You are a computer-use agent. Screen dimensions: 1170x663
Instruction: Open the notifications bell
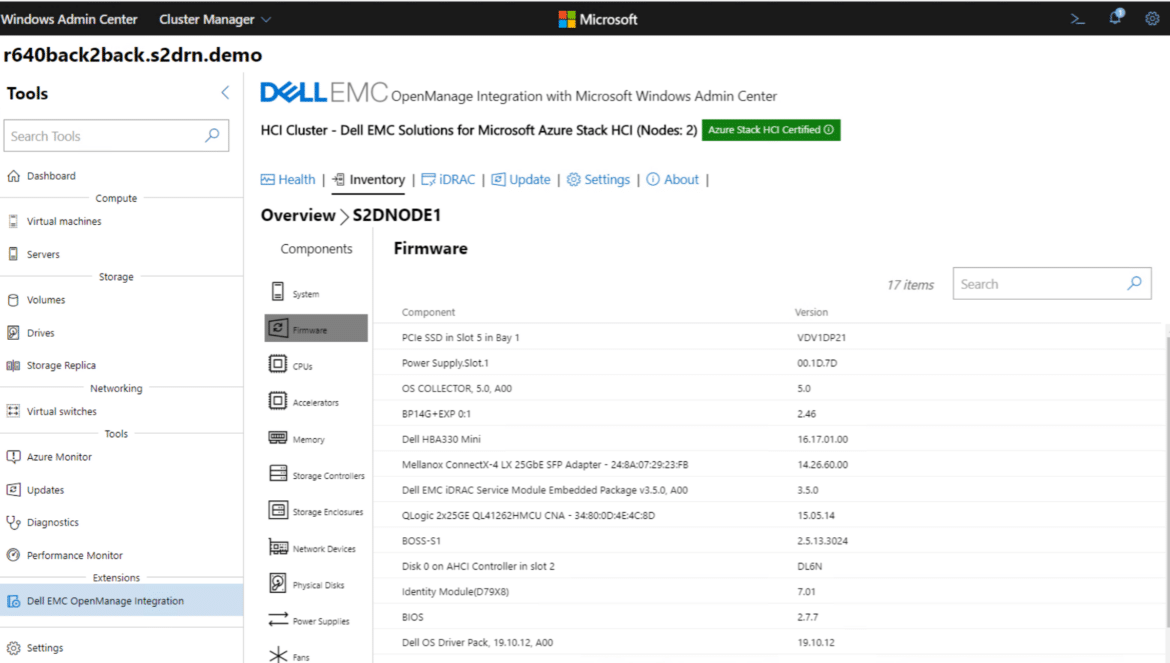pos(1116,17)
